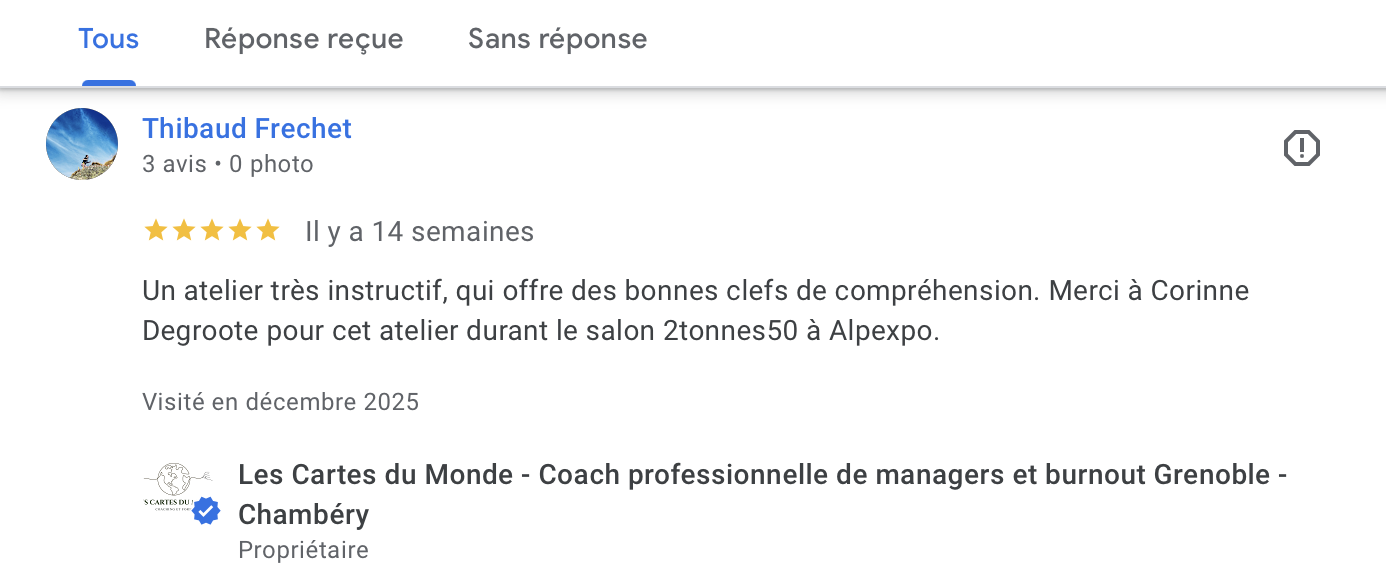Click the Les Cartes du Monde logo
The image size is (1386, 570).
click(x=172, y=486)
